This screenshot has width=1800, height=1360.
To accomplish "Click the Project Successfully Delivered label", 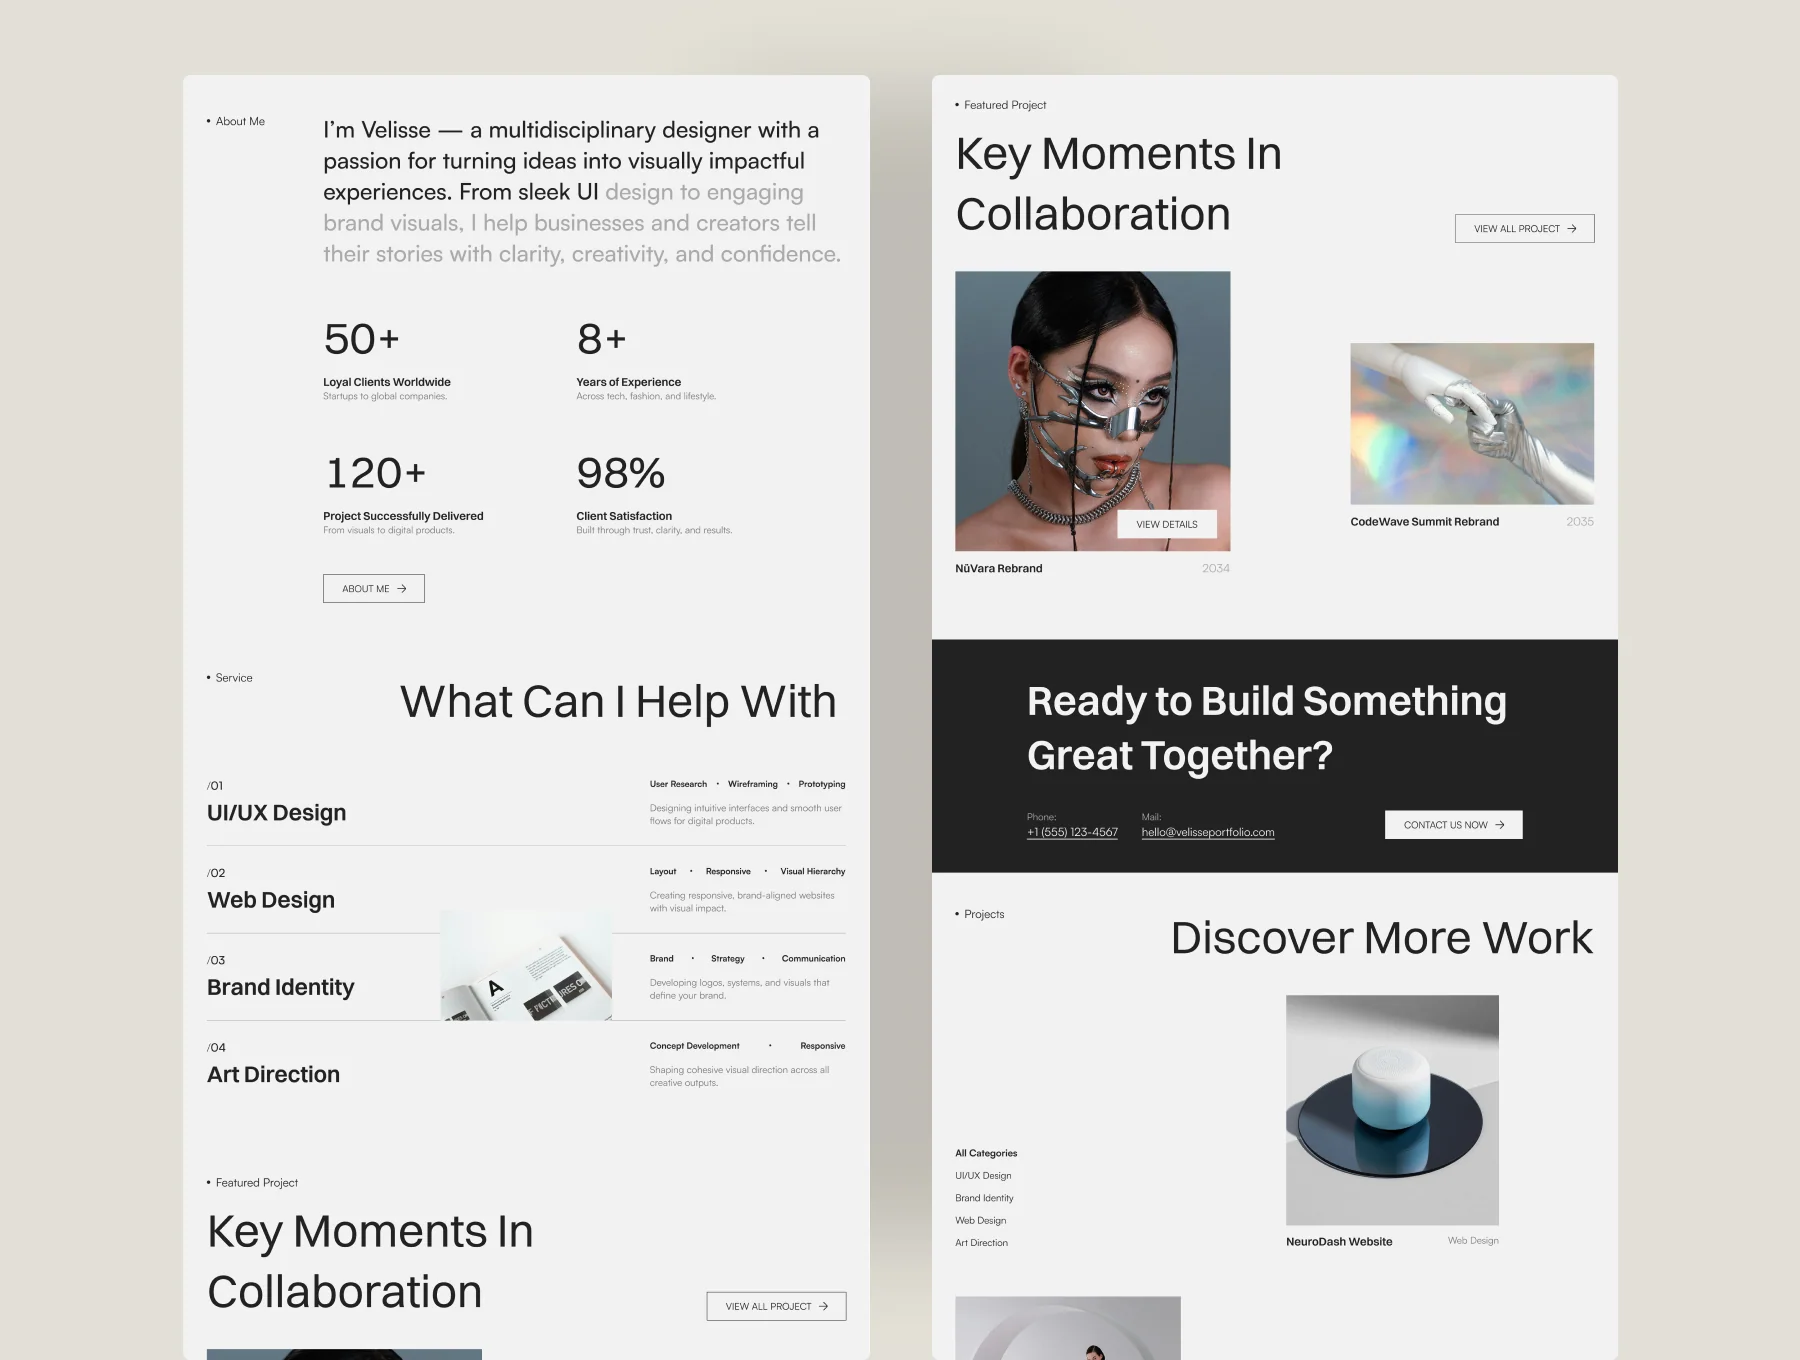I will [x=403, y=516].
